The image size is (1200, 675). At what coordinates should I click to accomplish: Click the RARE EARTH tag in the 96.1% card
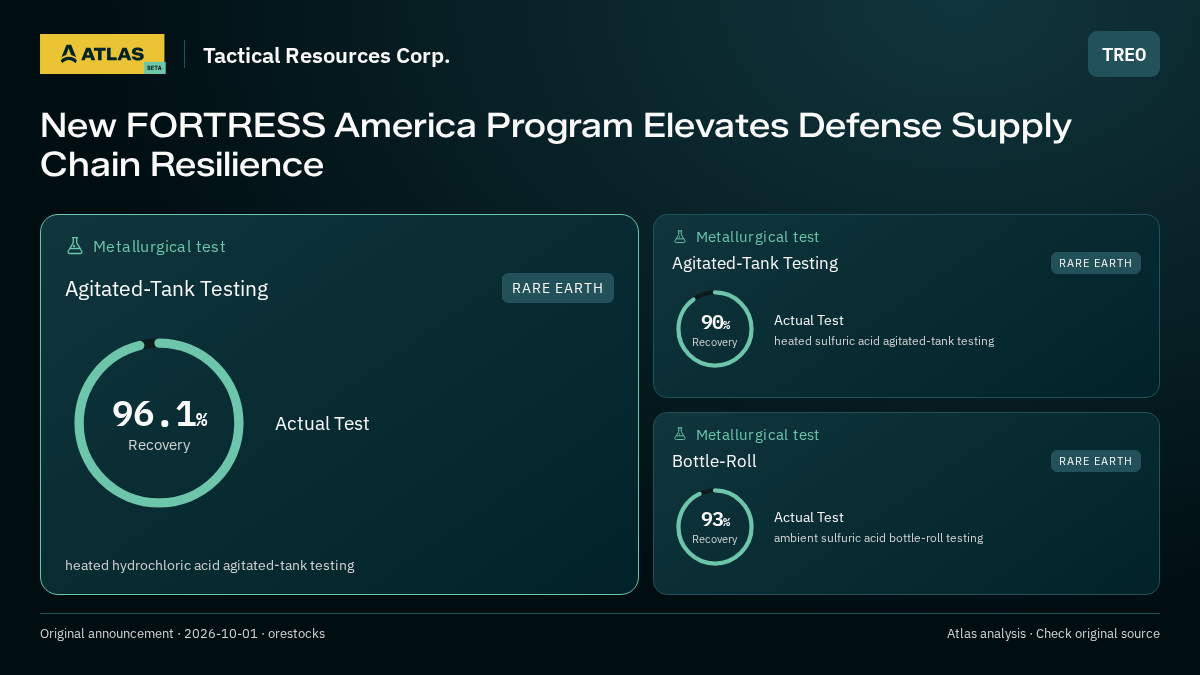click(x=558, y=288)
